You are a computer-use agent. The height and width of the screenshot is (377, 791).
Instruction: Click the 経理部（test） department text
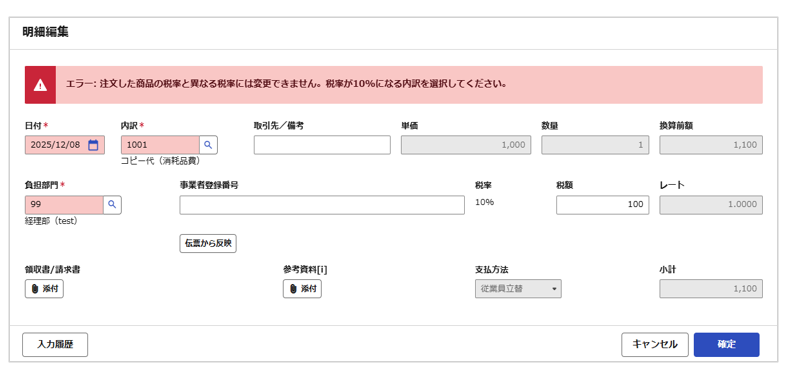click(51, 221)
